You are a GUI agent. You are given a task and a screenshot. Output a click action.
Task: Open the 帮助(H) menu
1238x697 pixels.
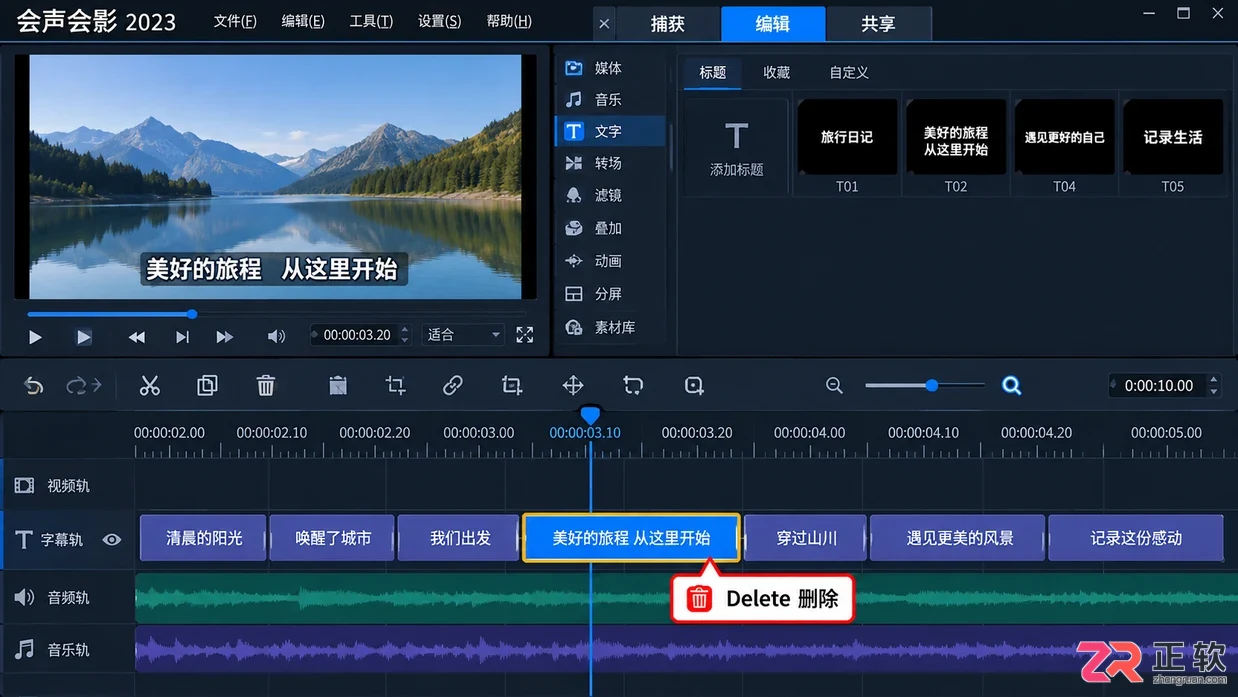click(509, 21)
